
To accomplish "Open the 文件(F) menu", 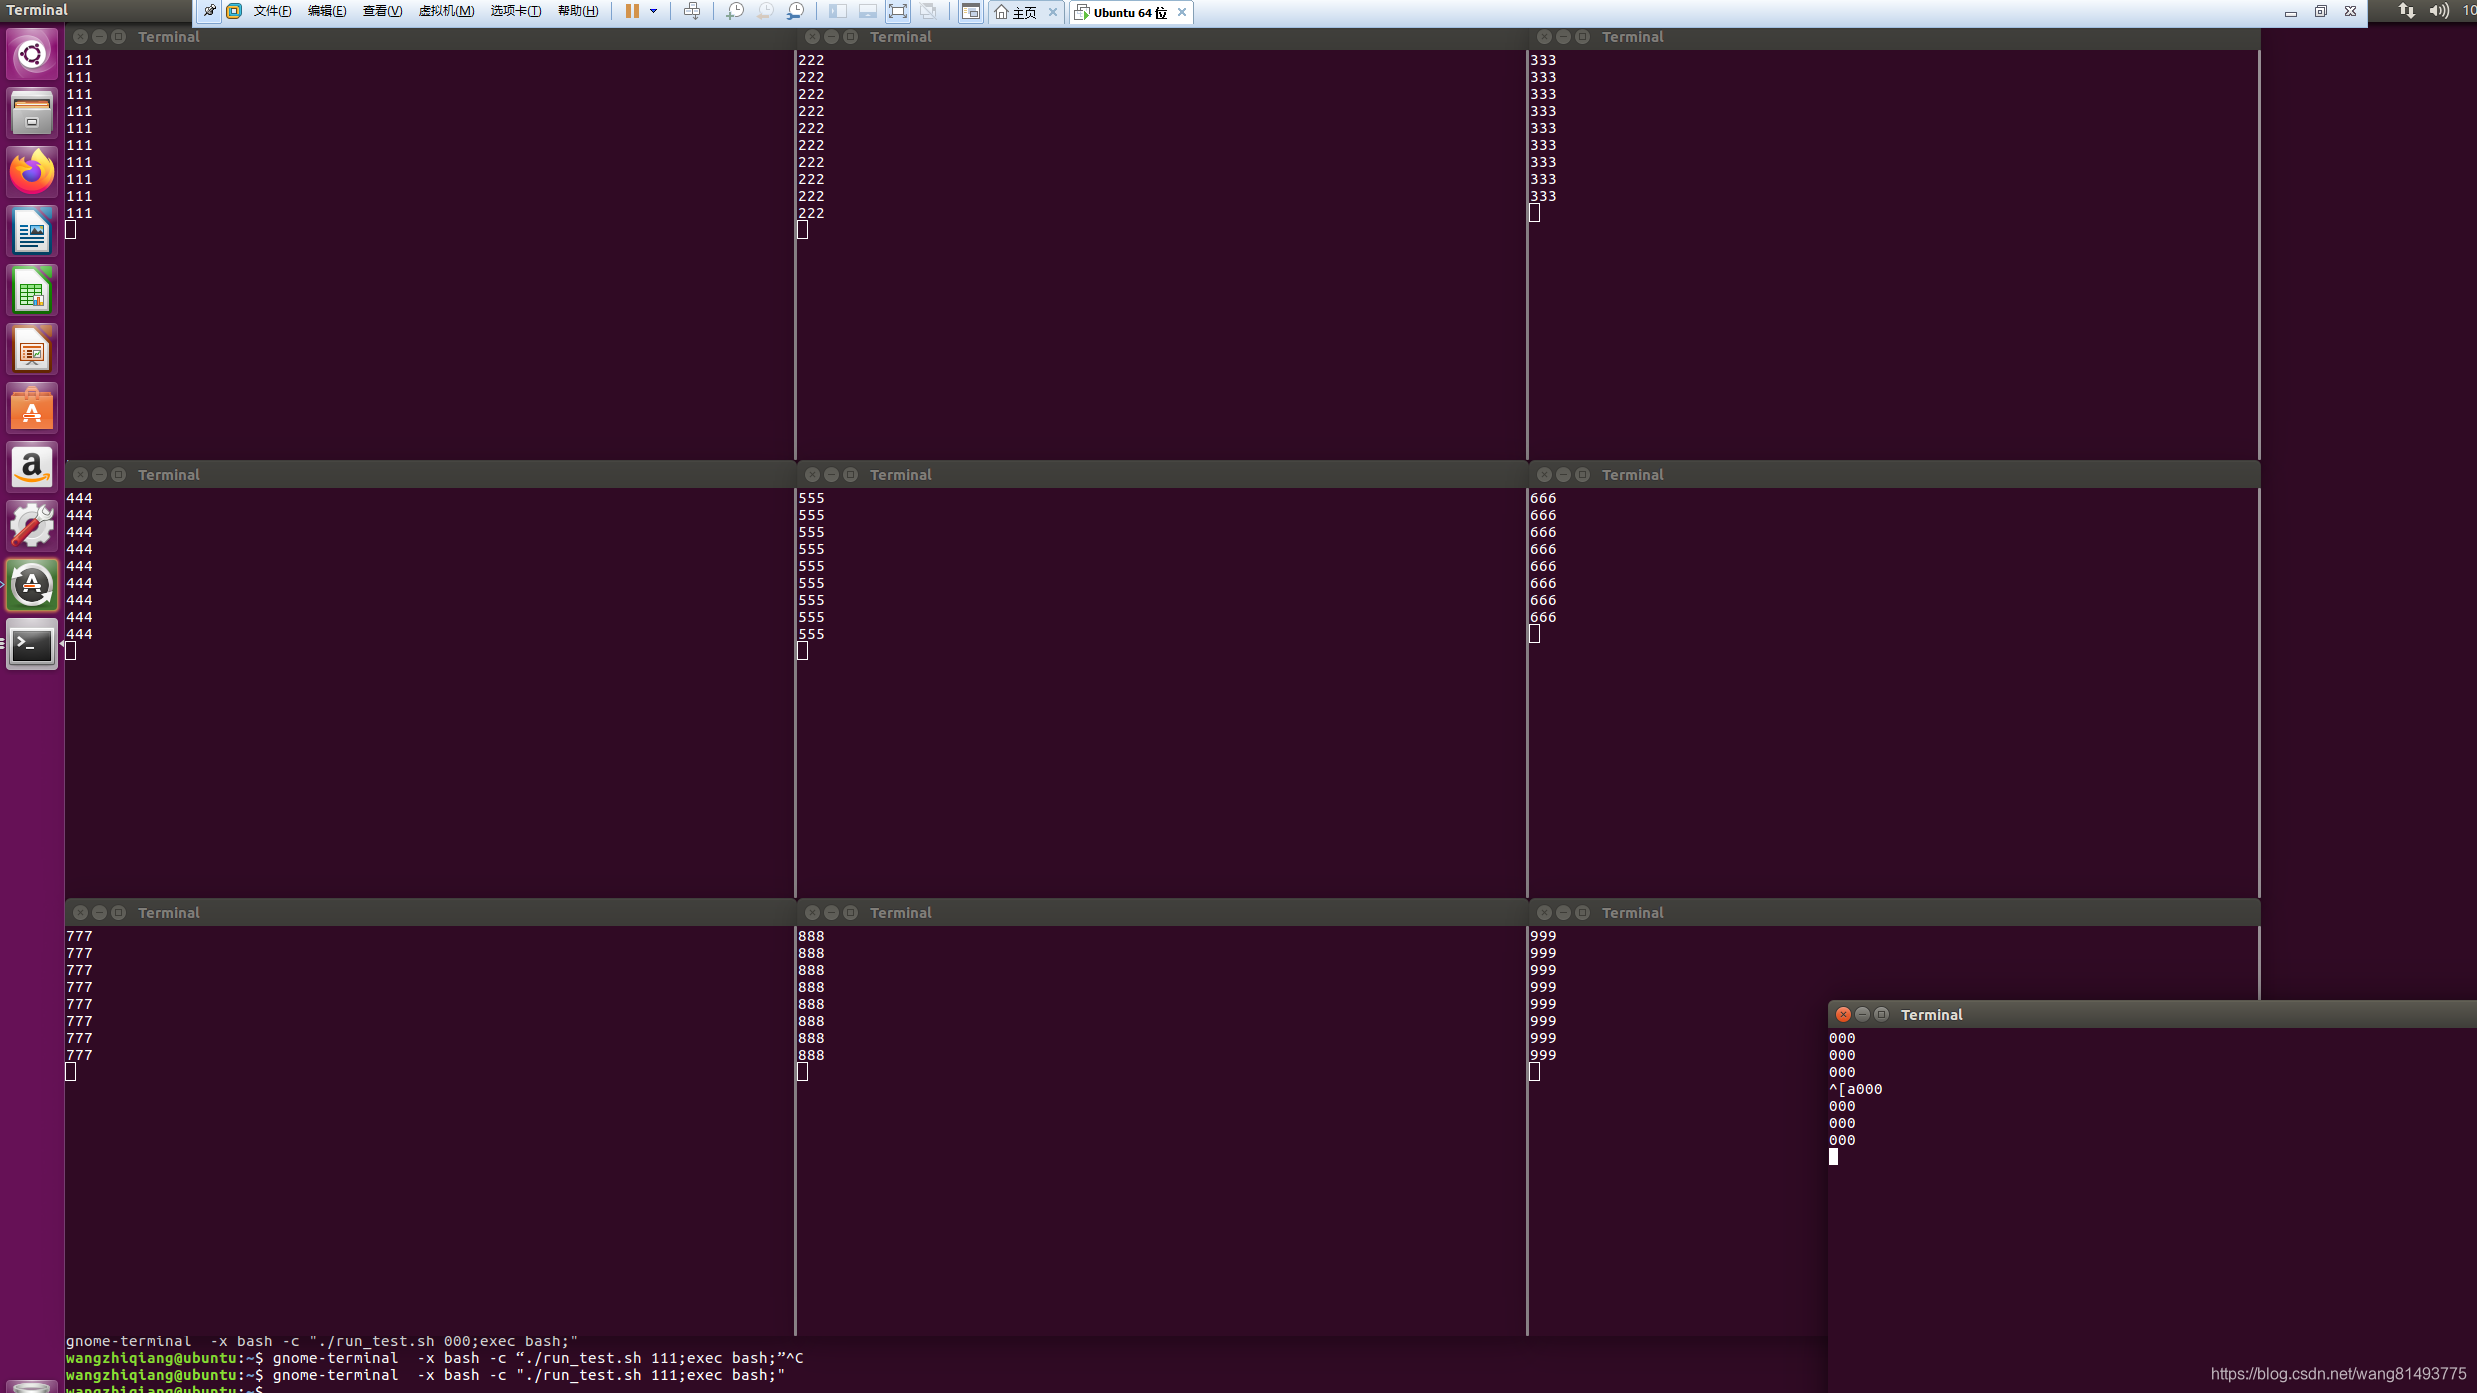I will (272, 11).
